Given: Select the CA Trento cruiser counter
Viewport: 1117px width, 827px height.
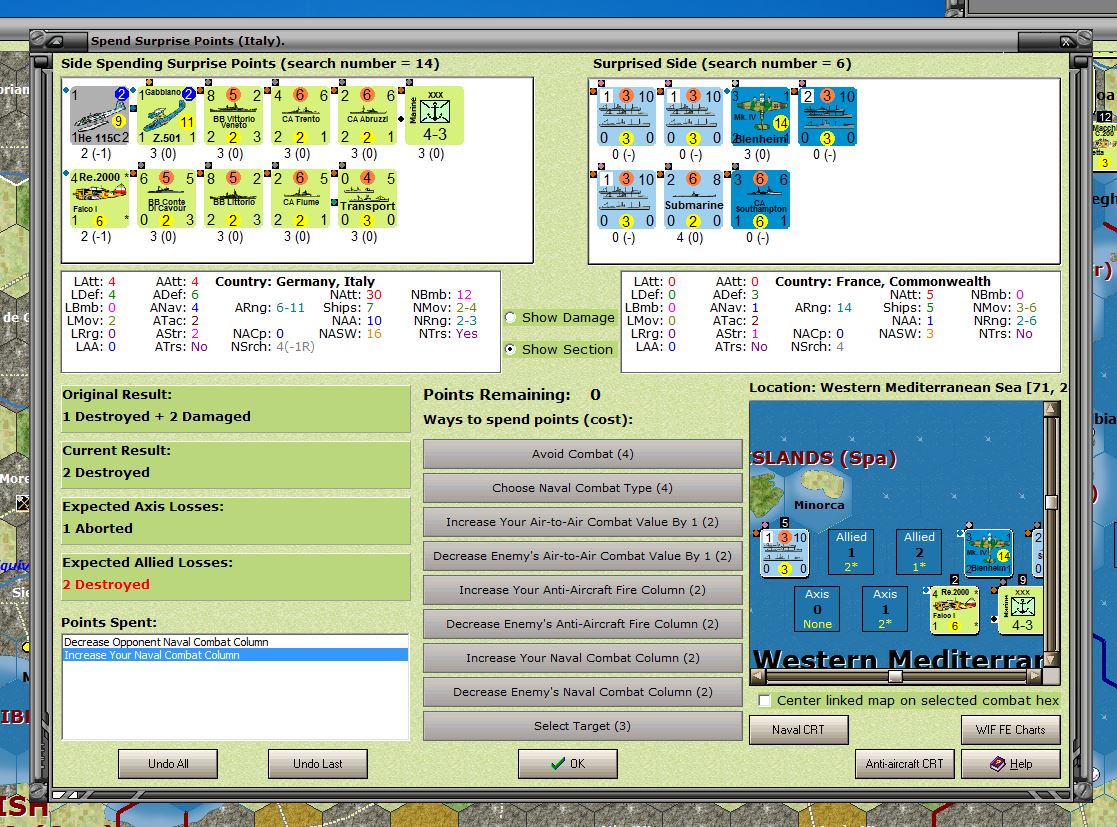Looking at the screenshot, I should click(301, 115).
